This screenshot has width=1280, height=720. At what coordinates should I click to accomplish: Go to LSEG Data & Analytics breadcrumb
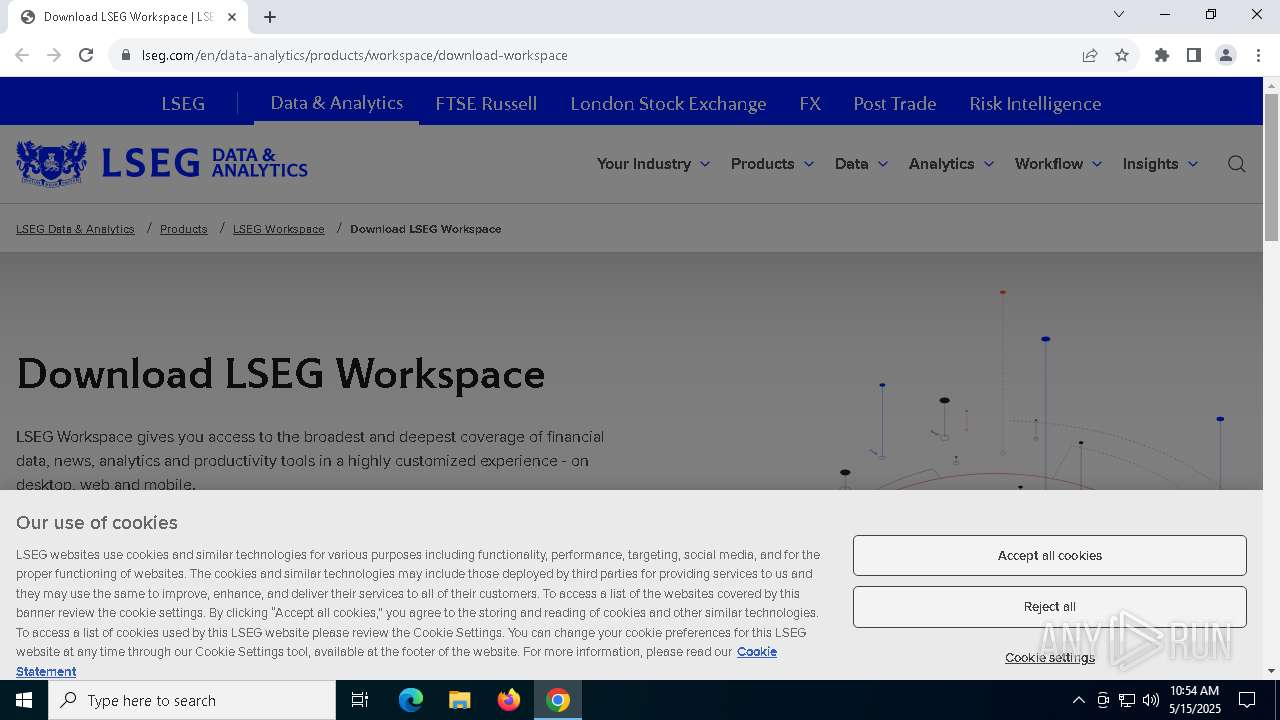[x=75, y=229]
